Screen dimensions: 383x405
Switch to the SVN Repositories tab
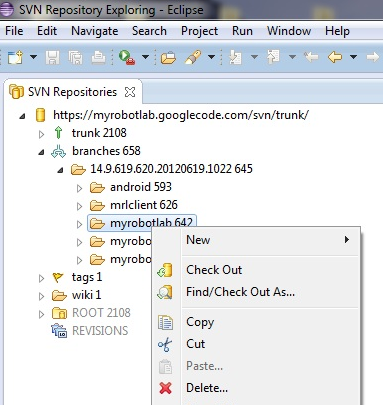point(72,92)
